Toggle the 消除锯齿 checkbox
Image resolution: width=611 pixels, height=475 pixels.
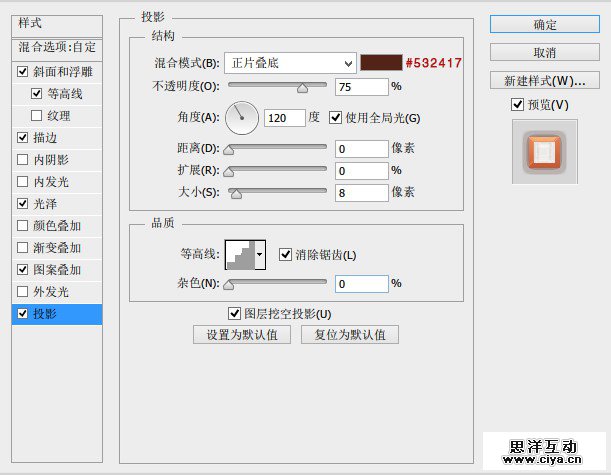(x=286, y=255)
